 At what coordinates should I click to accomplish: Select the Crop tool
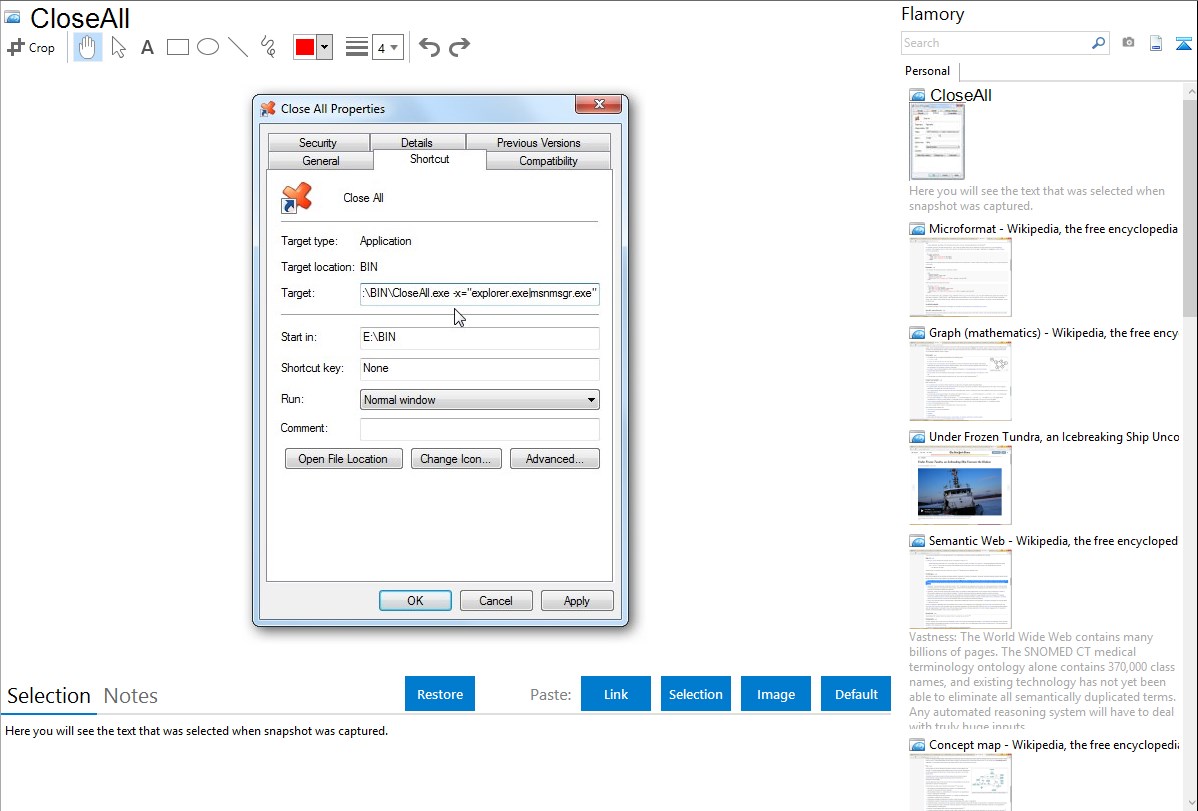(31, 47)
